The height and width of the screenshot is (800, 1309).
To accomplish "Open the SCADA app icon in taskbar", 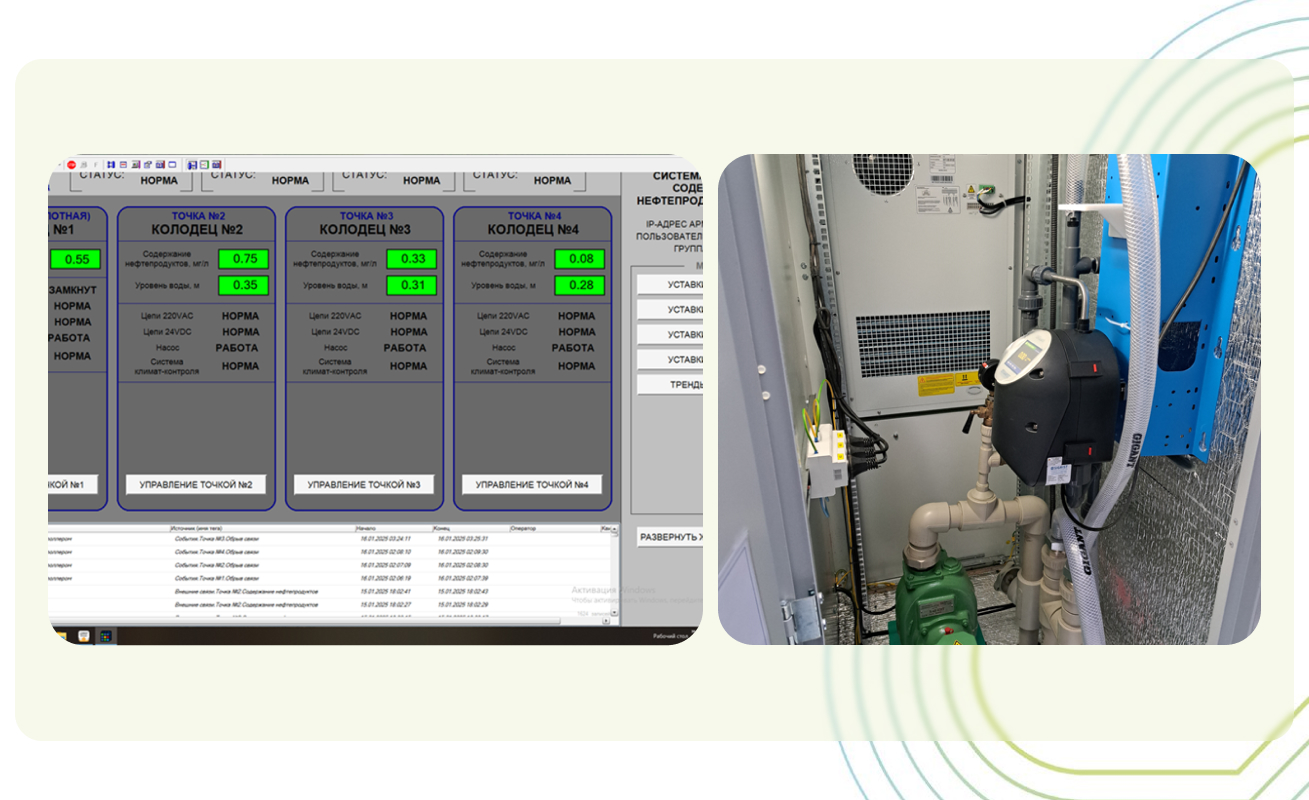I will (106, 636).
